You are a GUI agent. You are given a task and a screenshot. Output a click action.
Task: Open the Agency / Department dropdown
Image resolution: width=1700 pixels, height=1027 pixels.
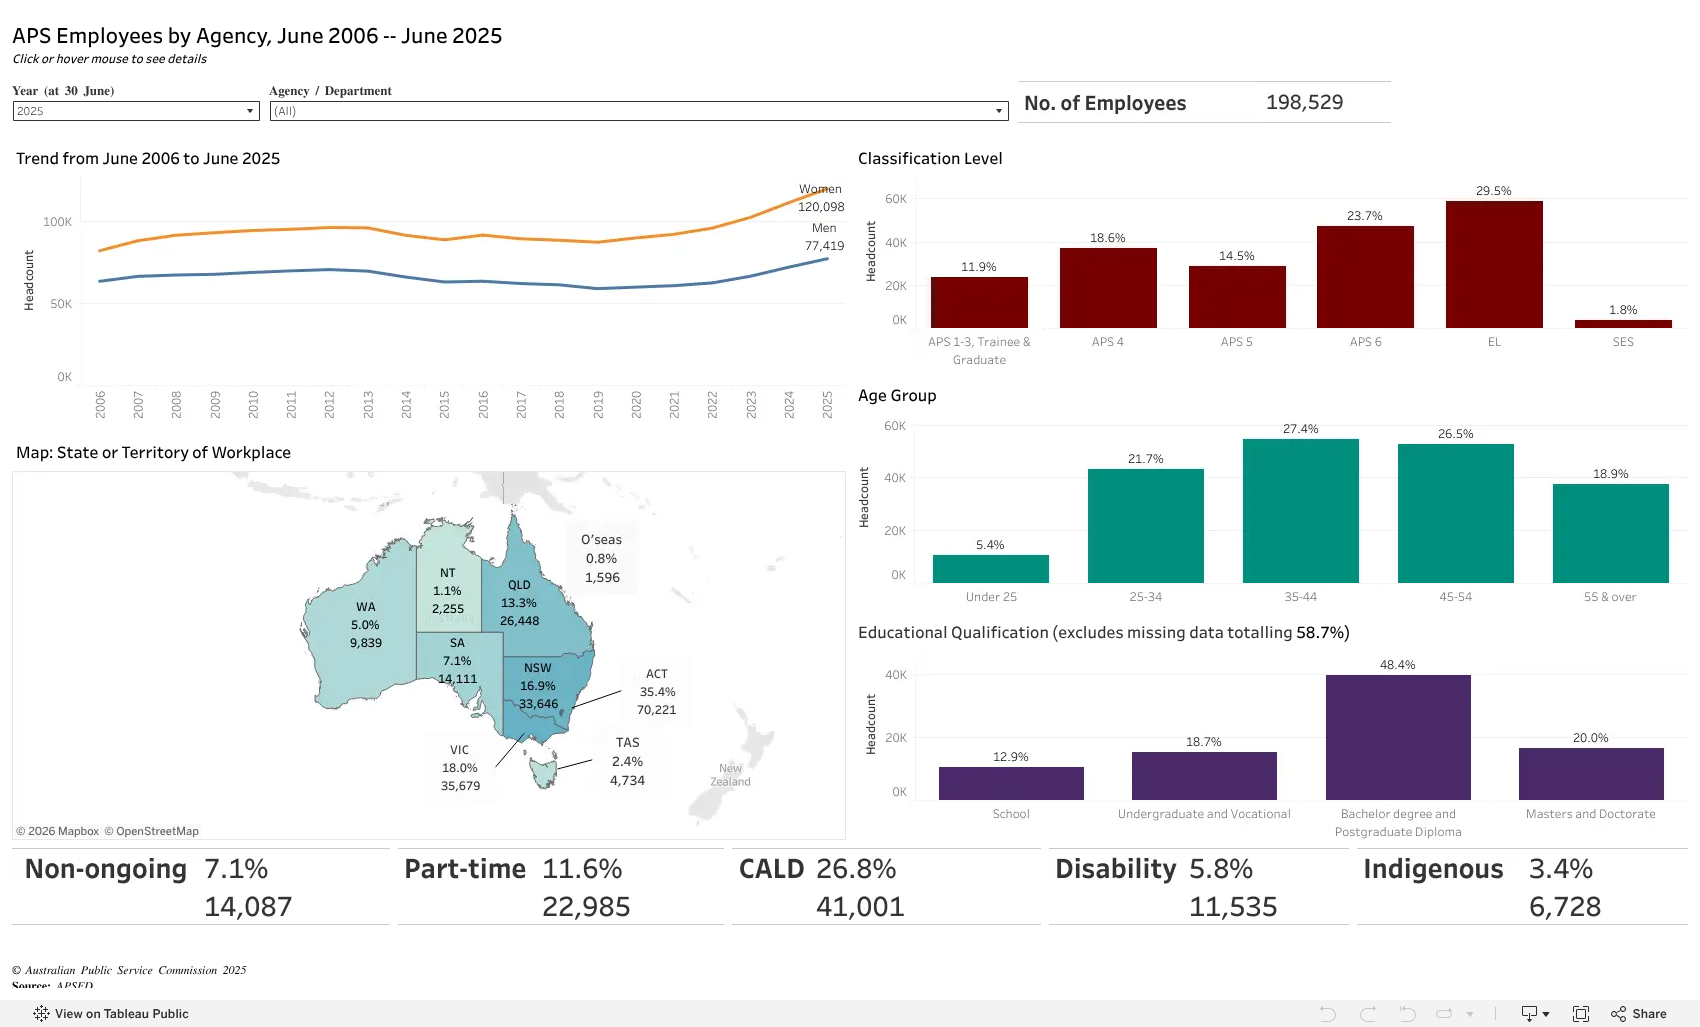tap(639, 111)
